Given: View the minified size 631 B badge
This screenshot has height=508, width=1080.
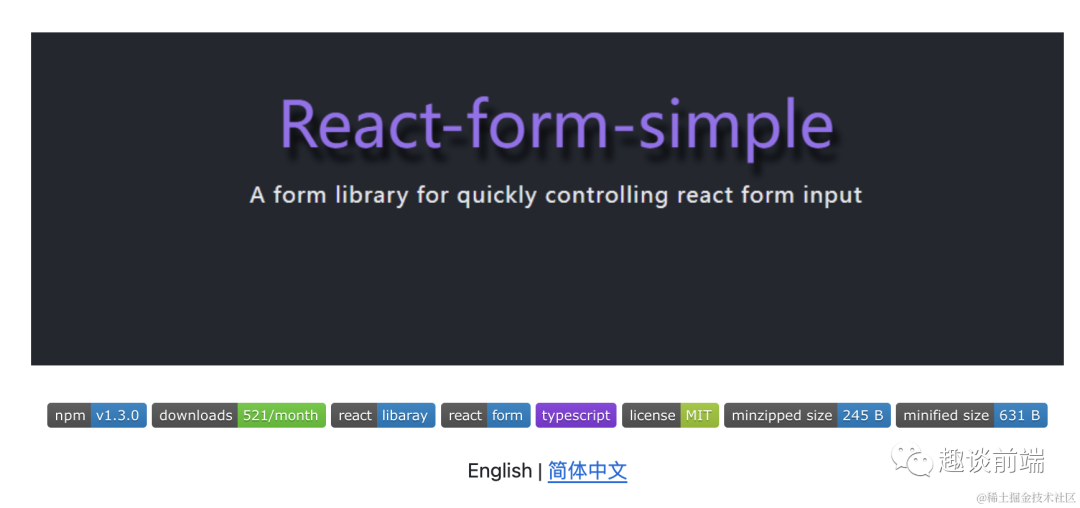Looking at the screenshot, I should tap(971, 415).
